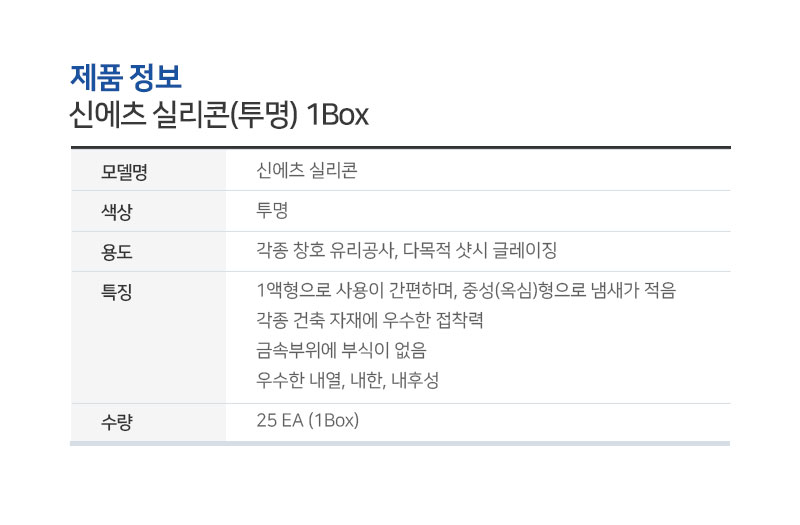
Task: Click the 중성(옥심)형으로 냄새가 적음 phrase
Action: point(569,290)
